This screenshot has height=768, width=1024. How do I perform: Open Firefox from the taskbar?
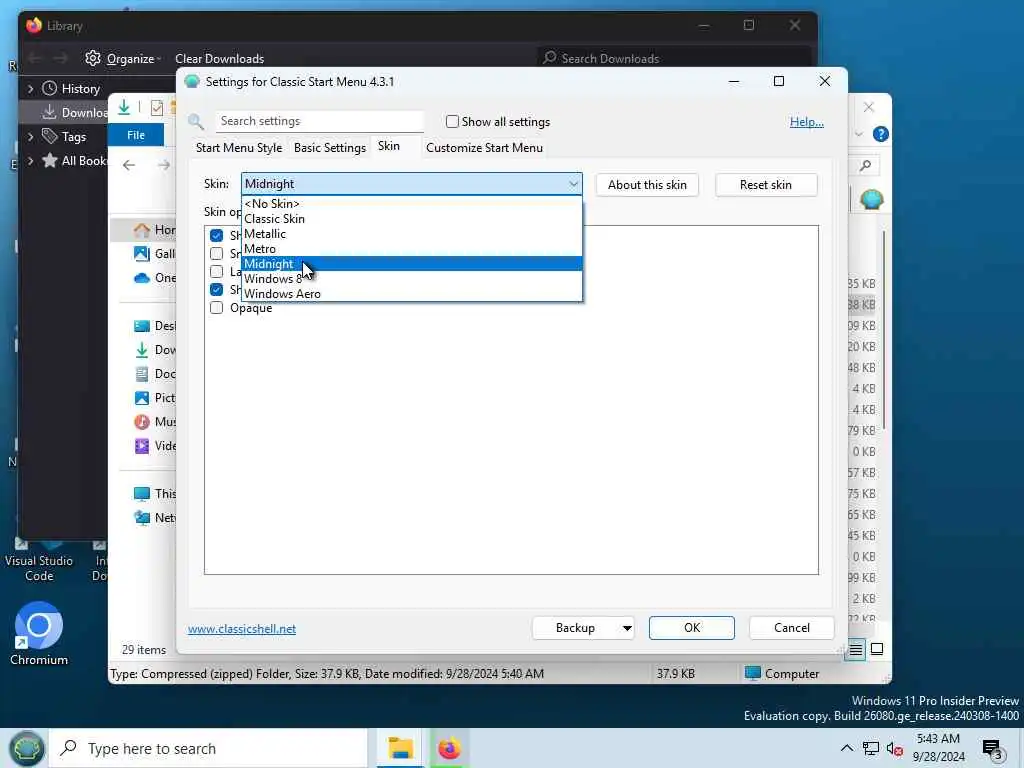point(449,748)
